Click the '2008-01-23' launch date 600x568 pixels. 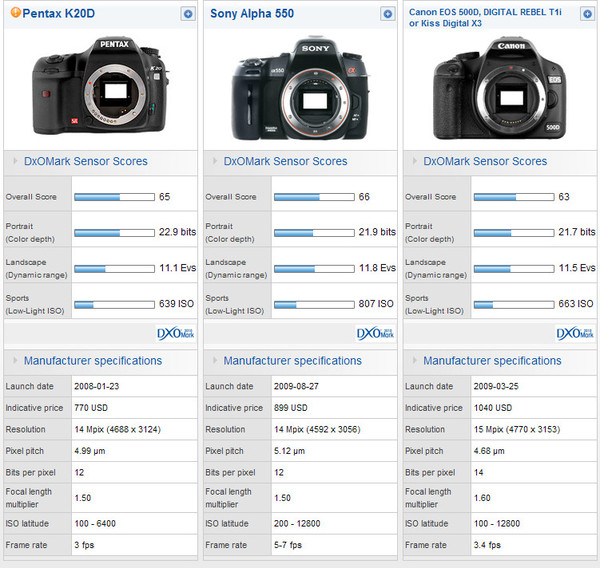point(97,386)
